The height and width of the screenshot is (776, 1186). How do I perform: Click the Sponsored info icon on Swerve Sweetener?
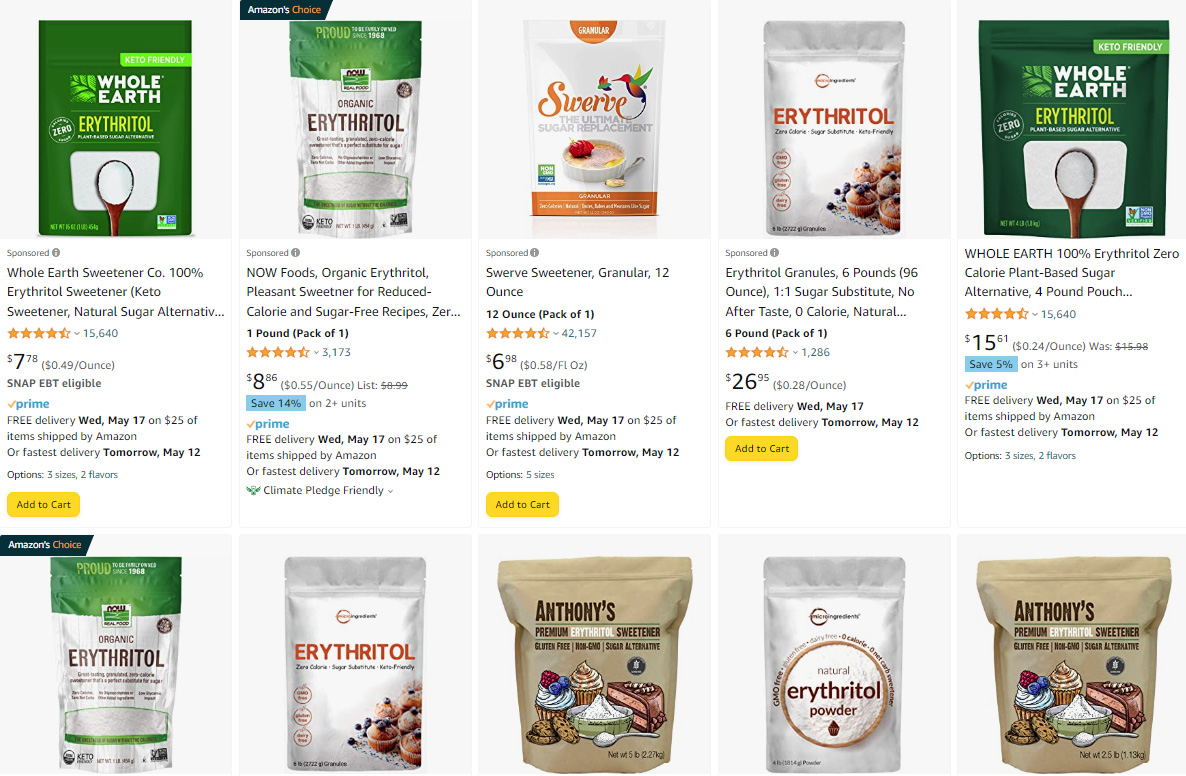click(535, 253)
